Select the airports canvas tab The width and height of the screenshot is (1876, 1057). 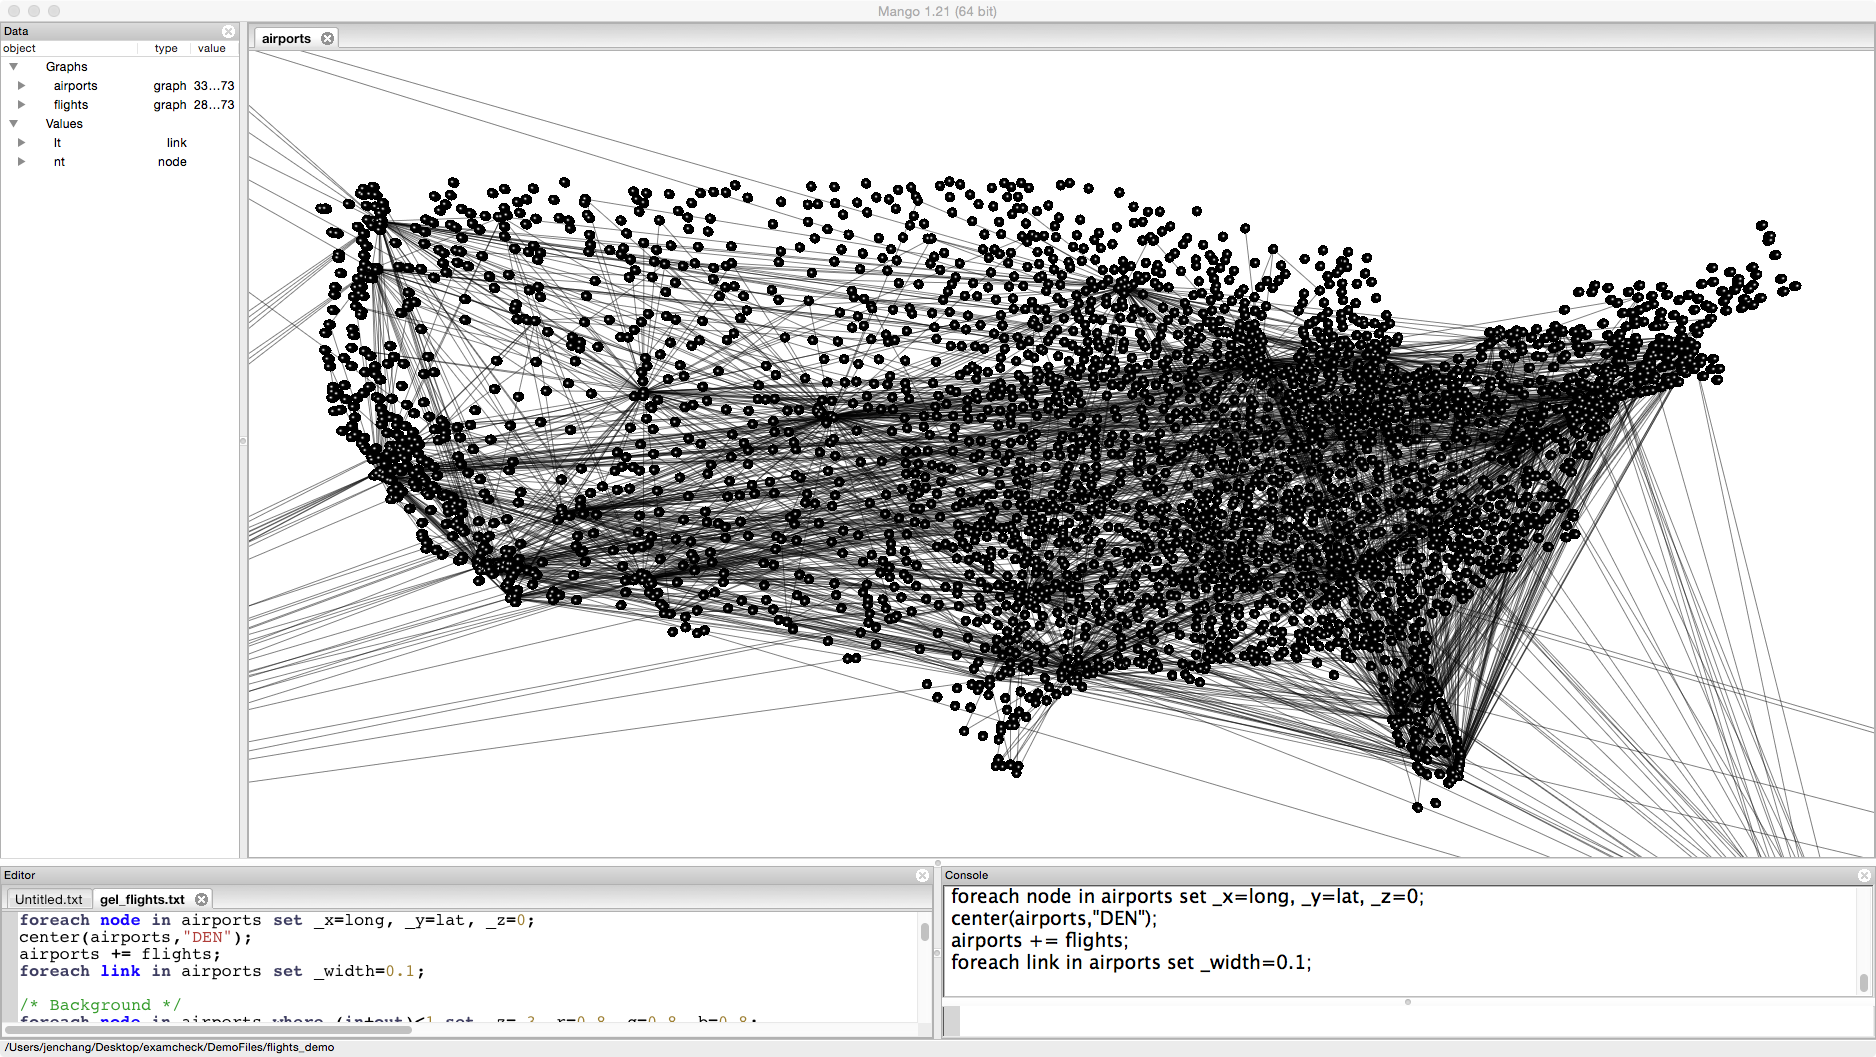(286, 39)
